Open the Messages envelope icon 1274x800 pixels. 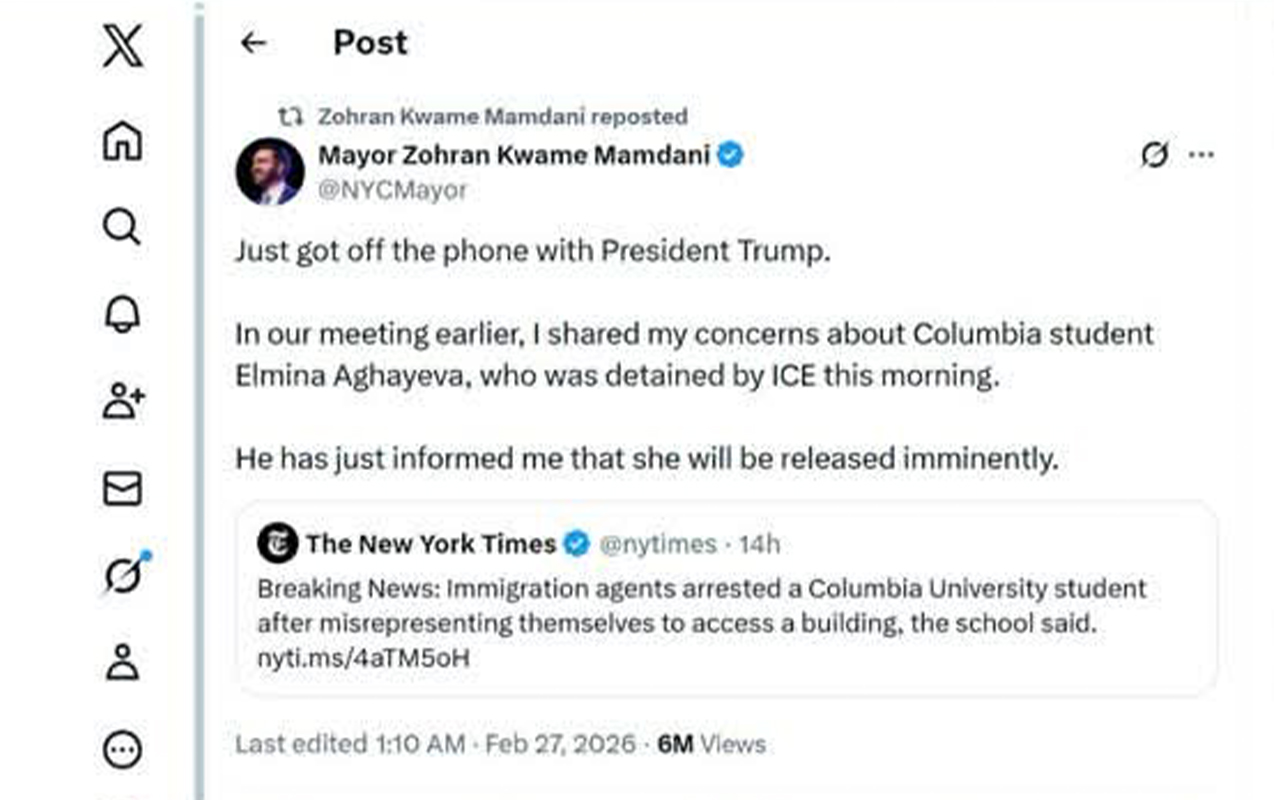[x=122, y=489]
